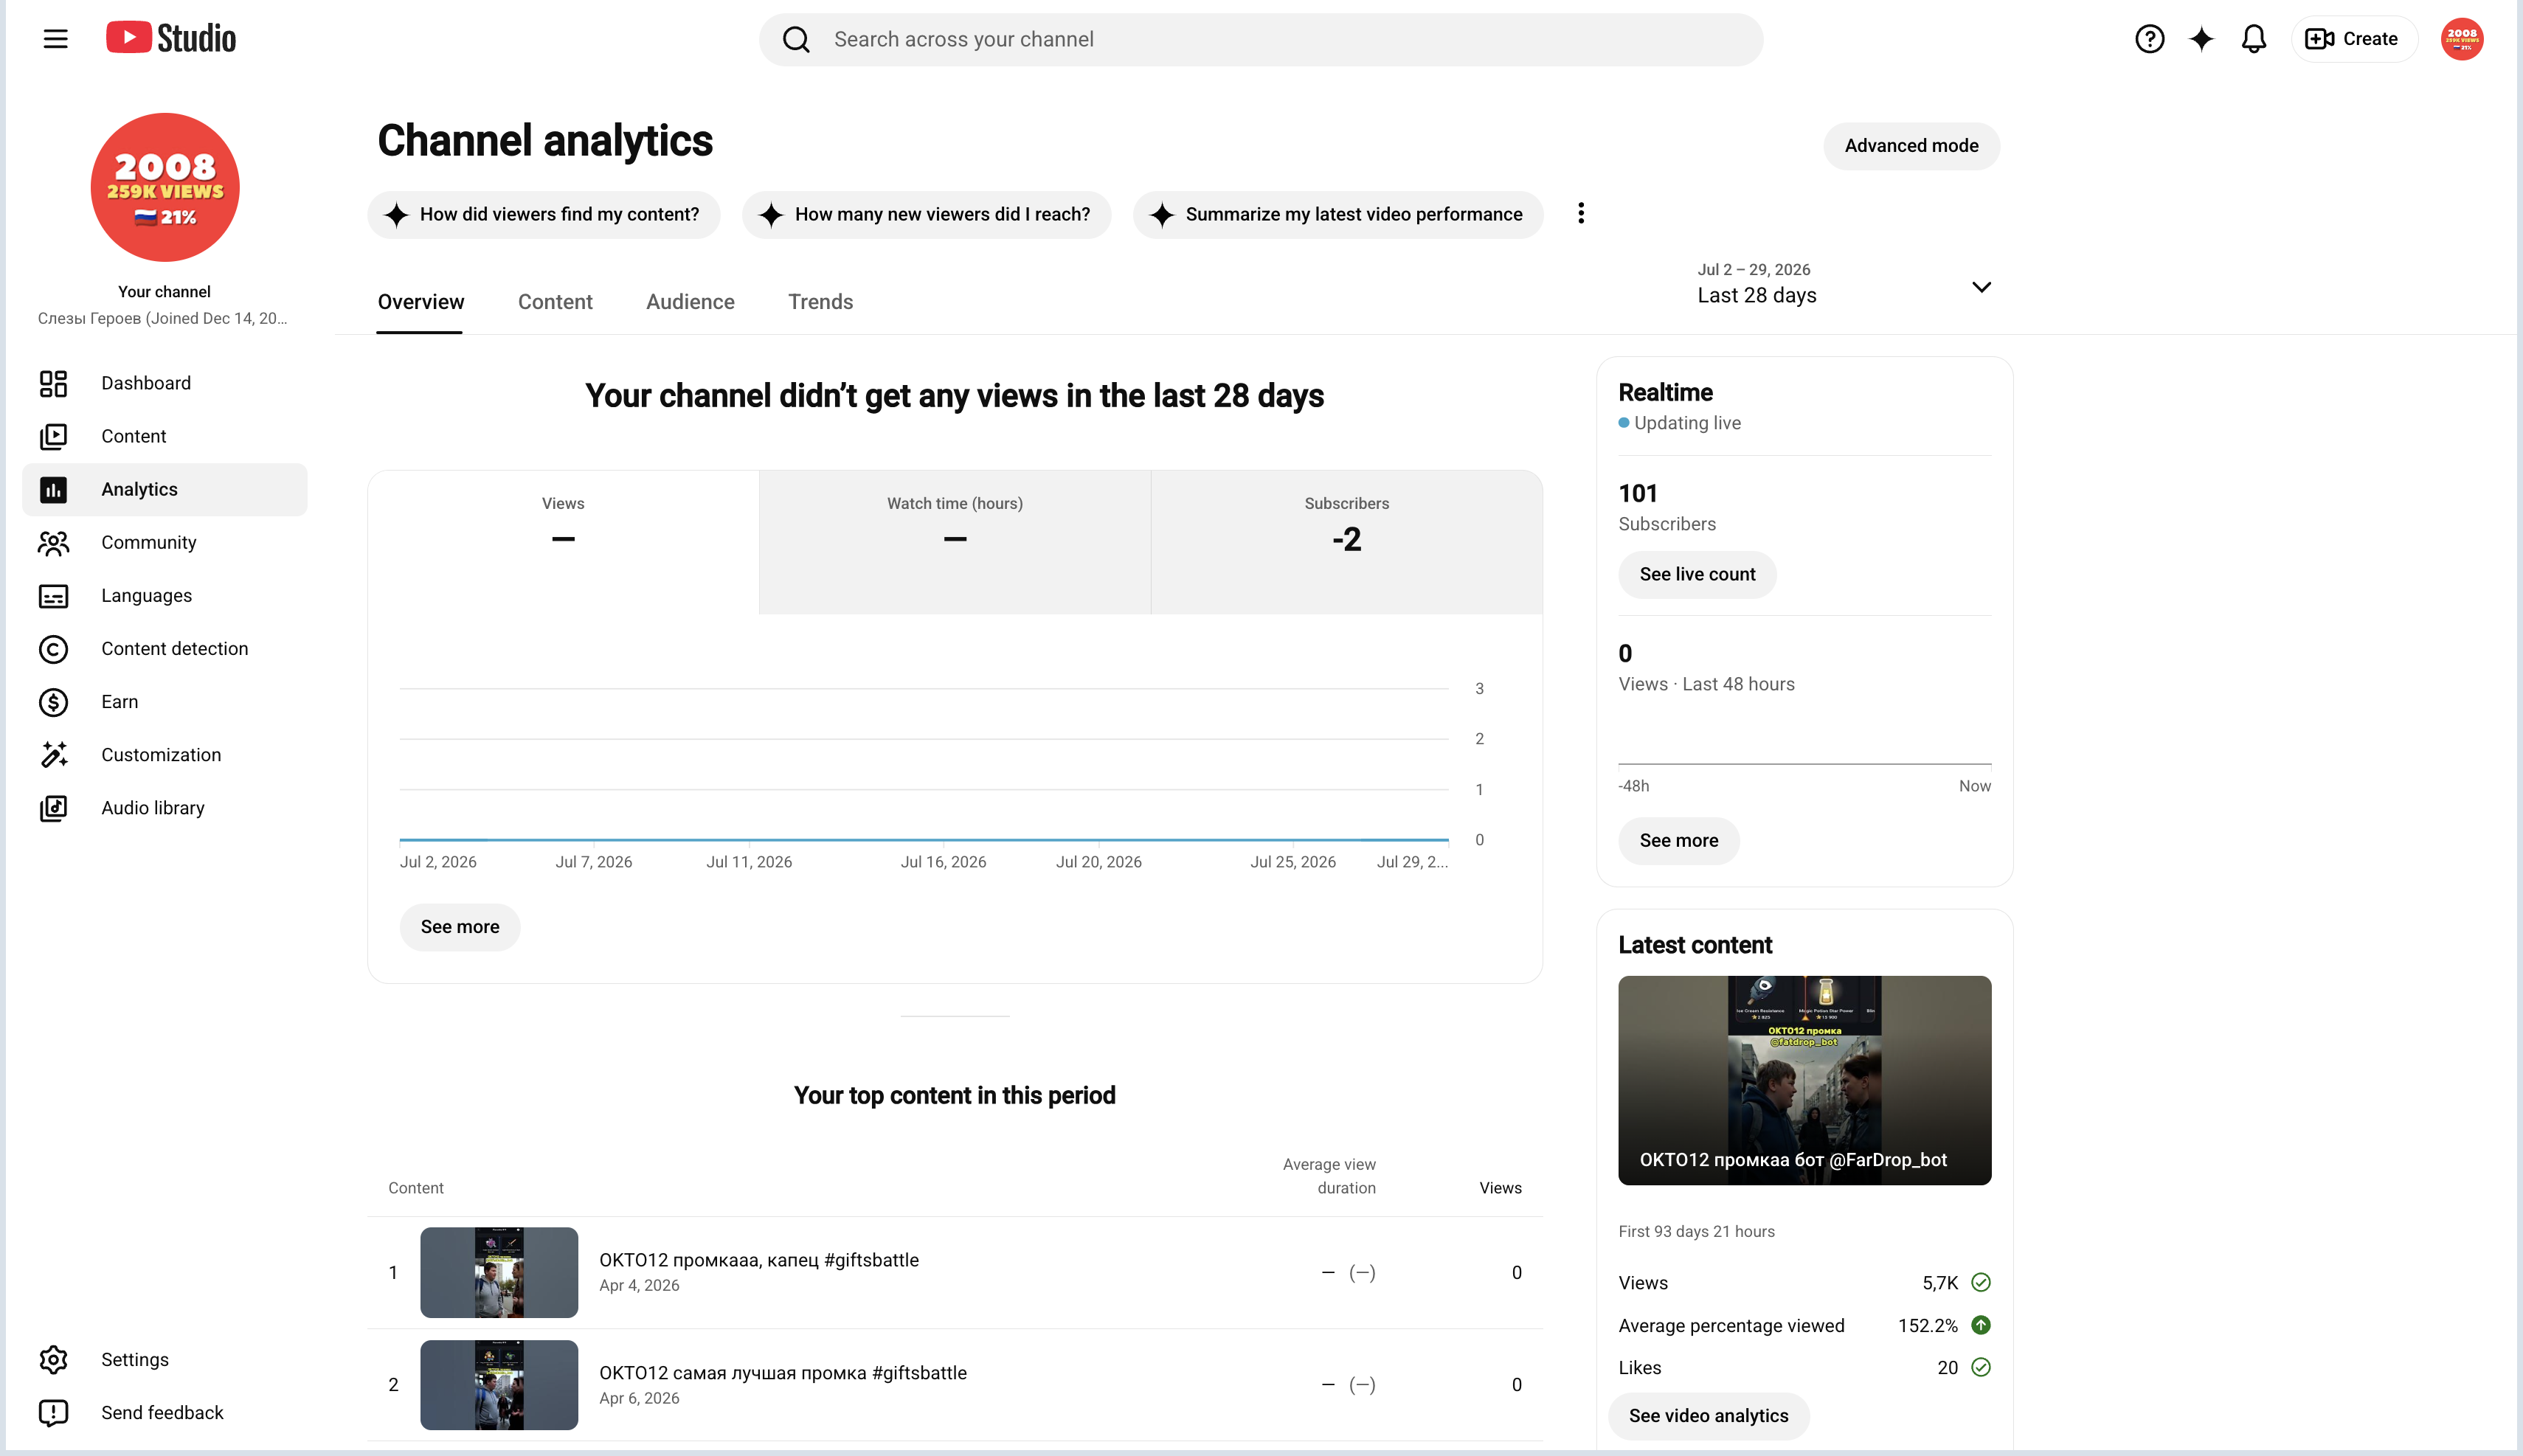Switch to the Overview tab
The image size is (2523, 1456).
click(420, 302)
